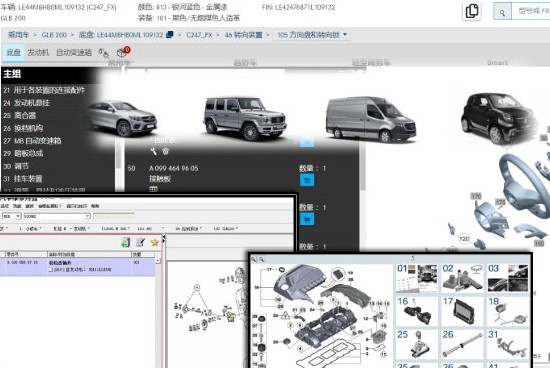
Task: Click the scroll arrow of the part table
Action: click(x=158, y=260)
